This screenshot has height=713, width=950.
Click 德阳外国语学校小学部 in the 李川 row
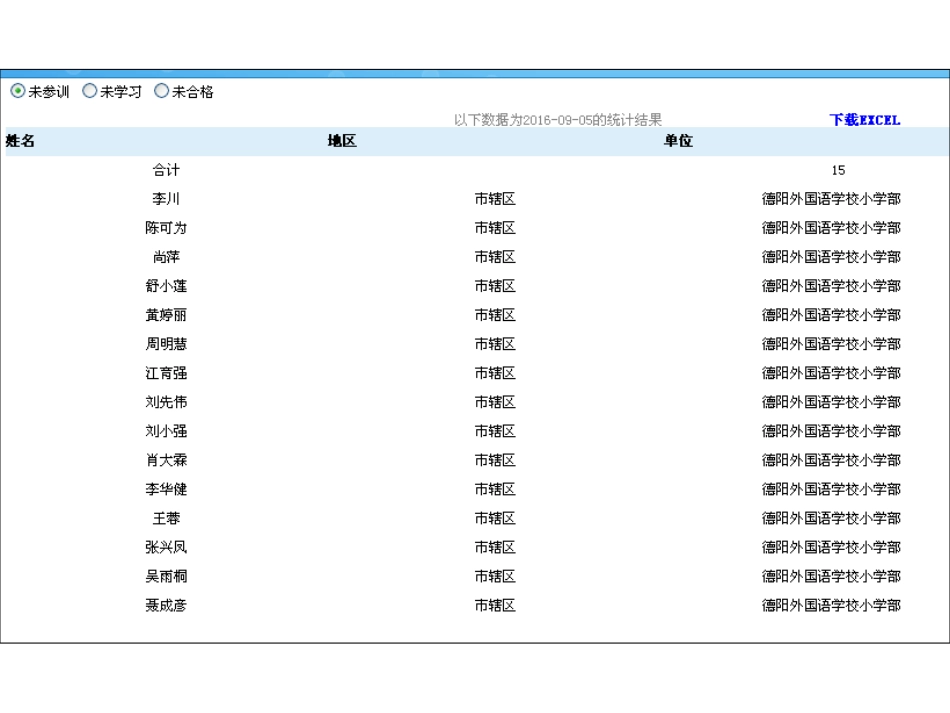click(831, 199)
